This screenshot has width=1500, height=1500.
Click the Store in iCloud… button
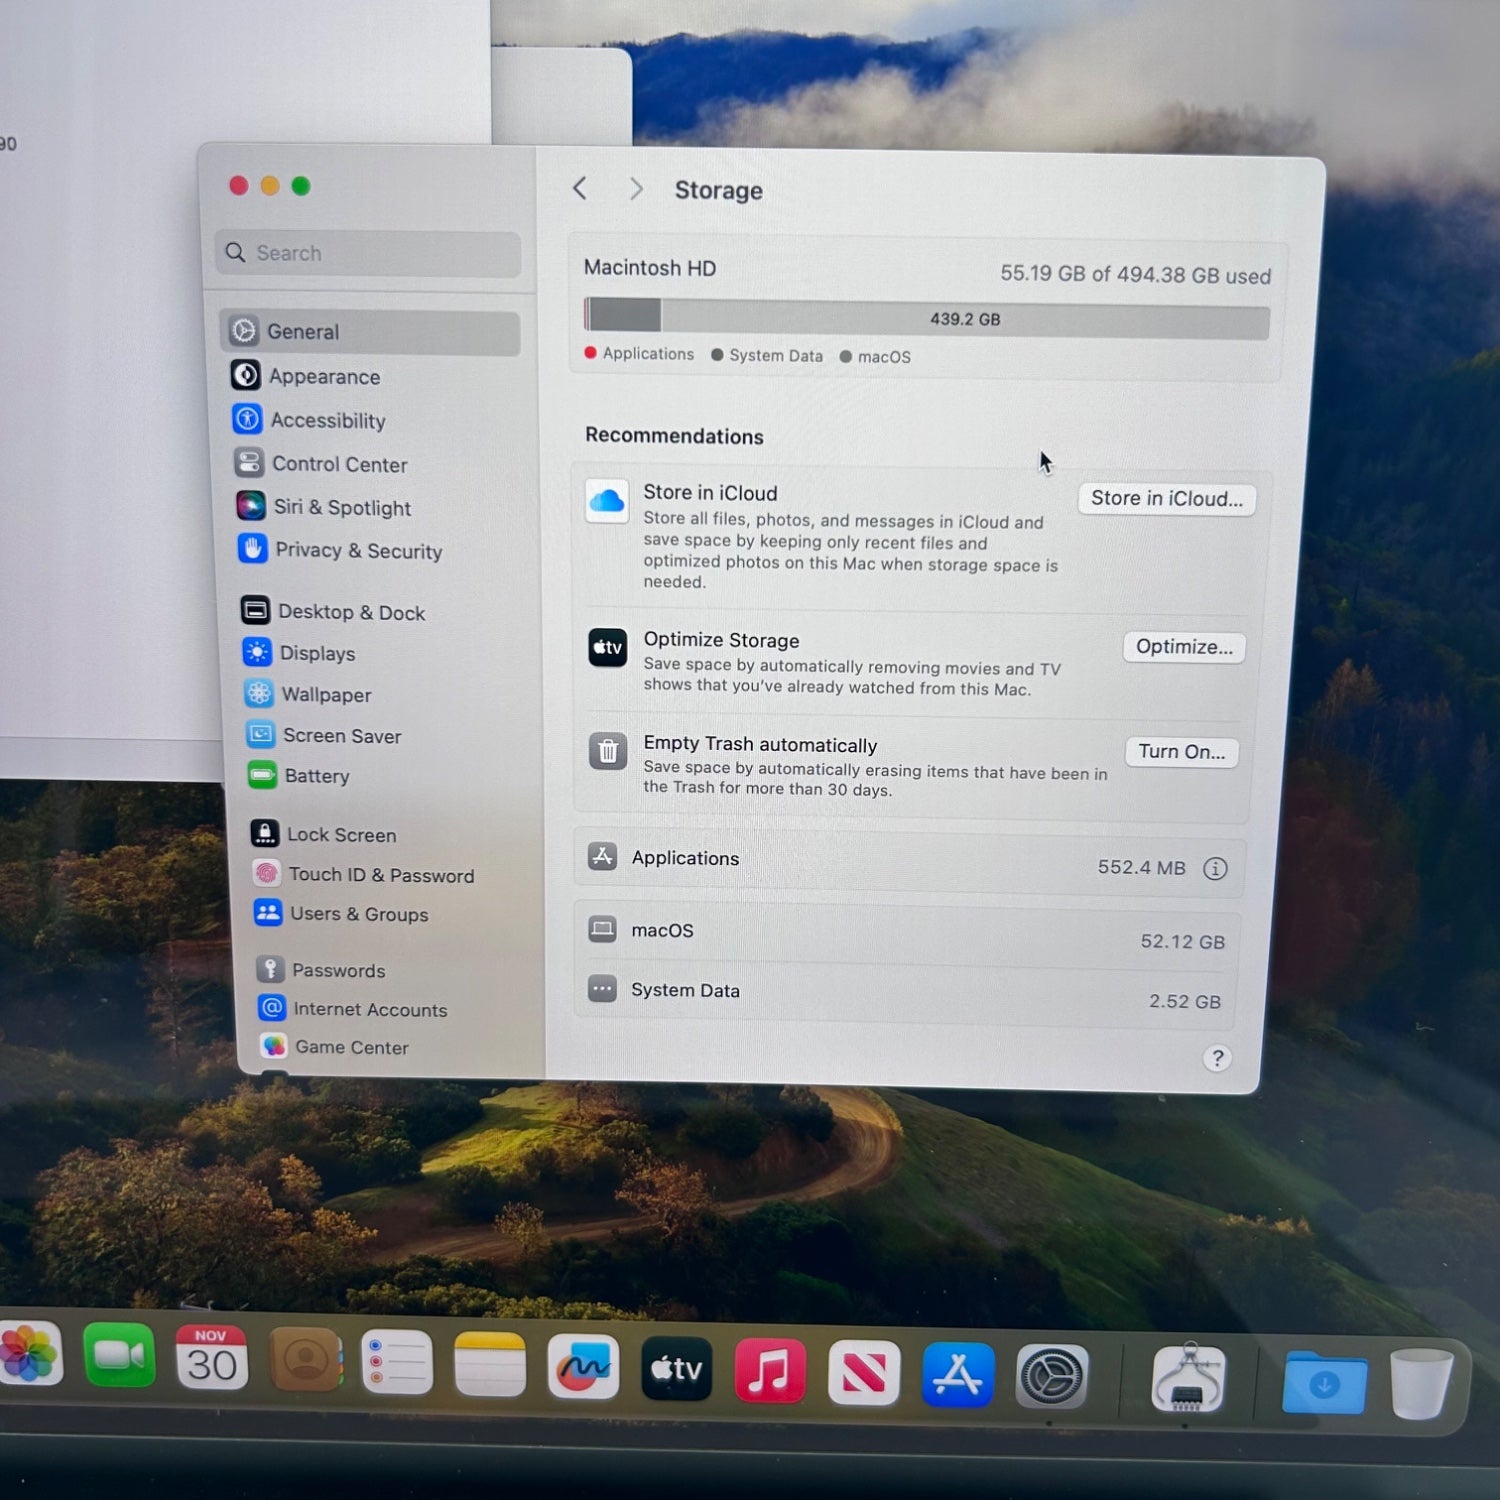point(1166,499)
